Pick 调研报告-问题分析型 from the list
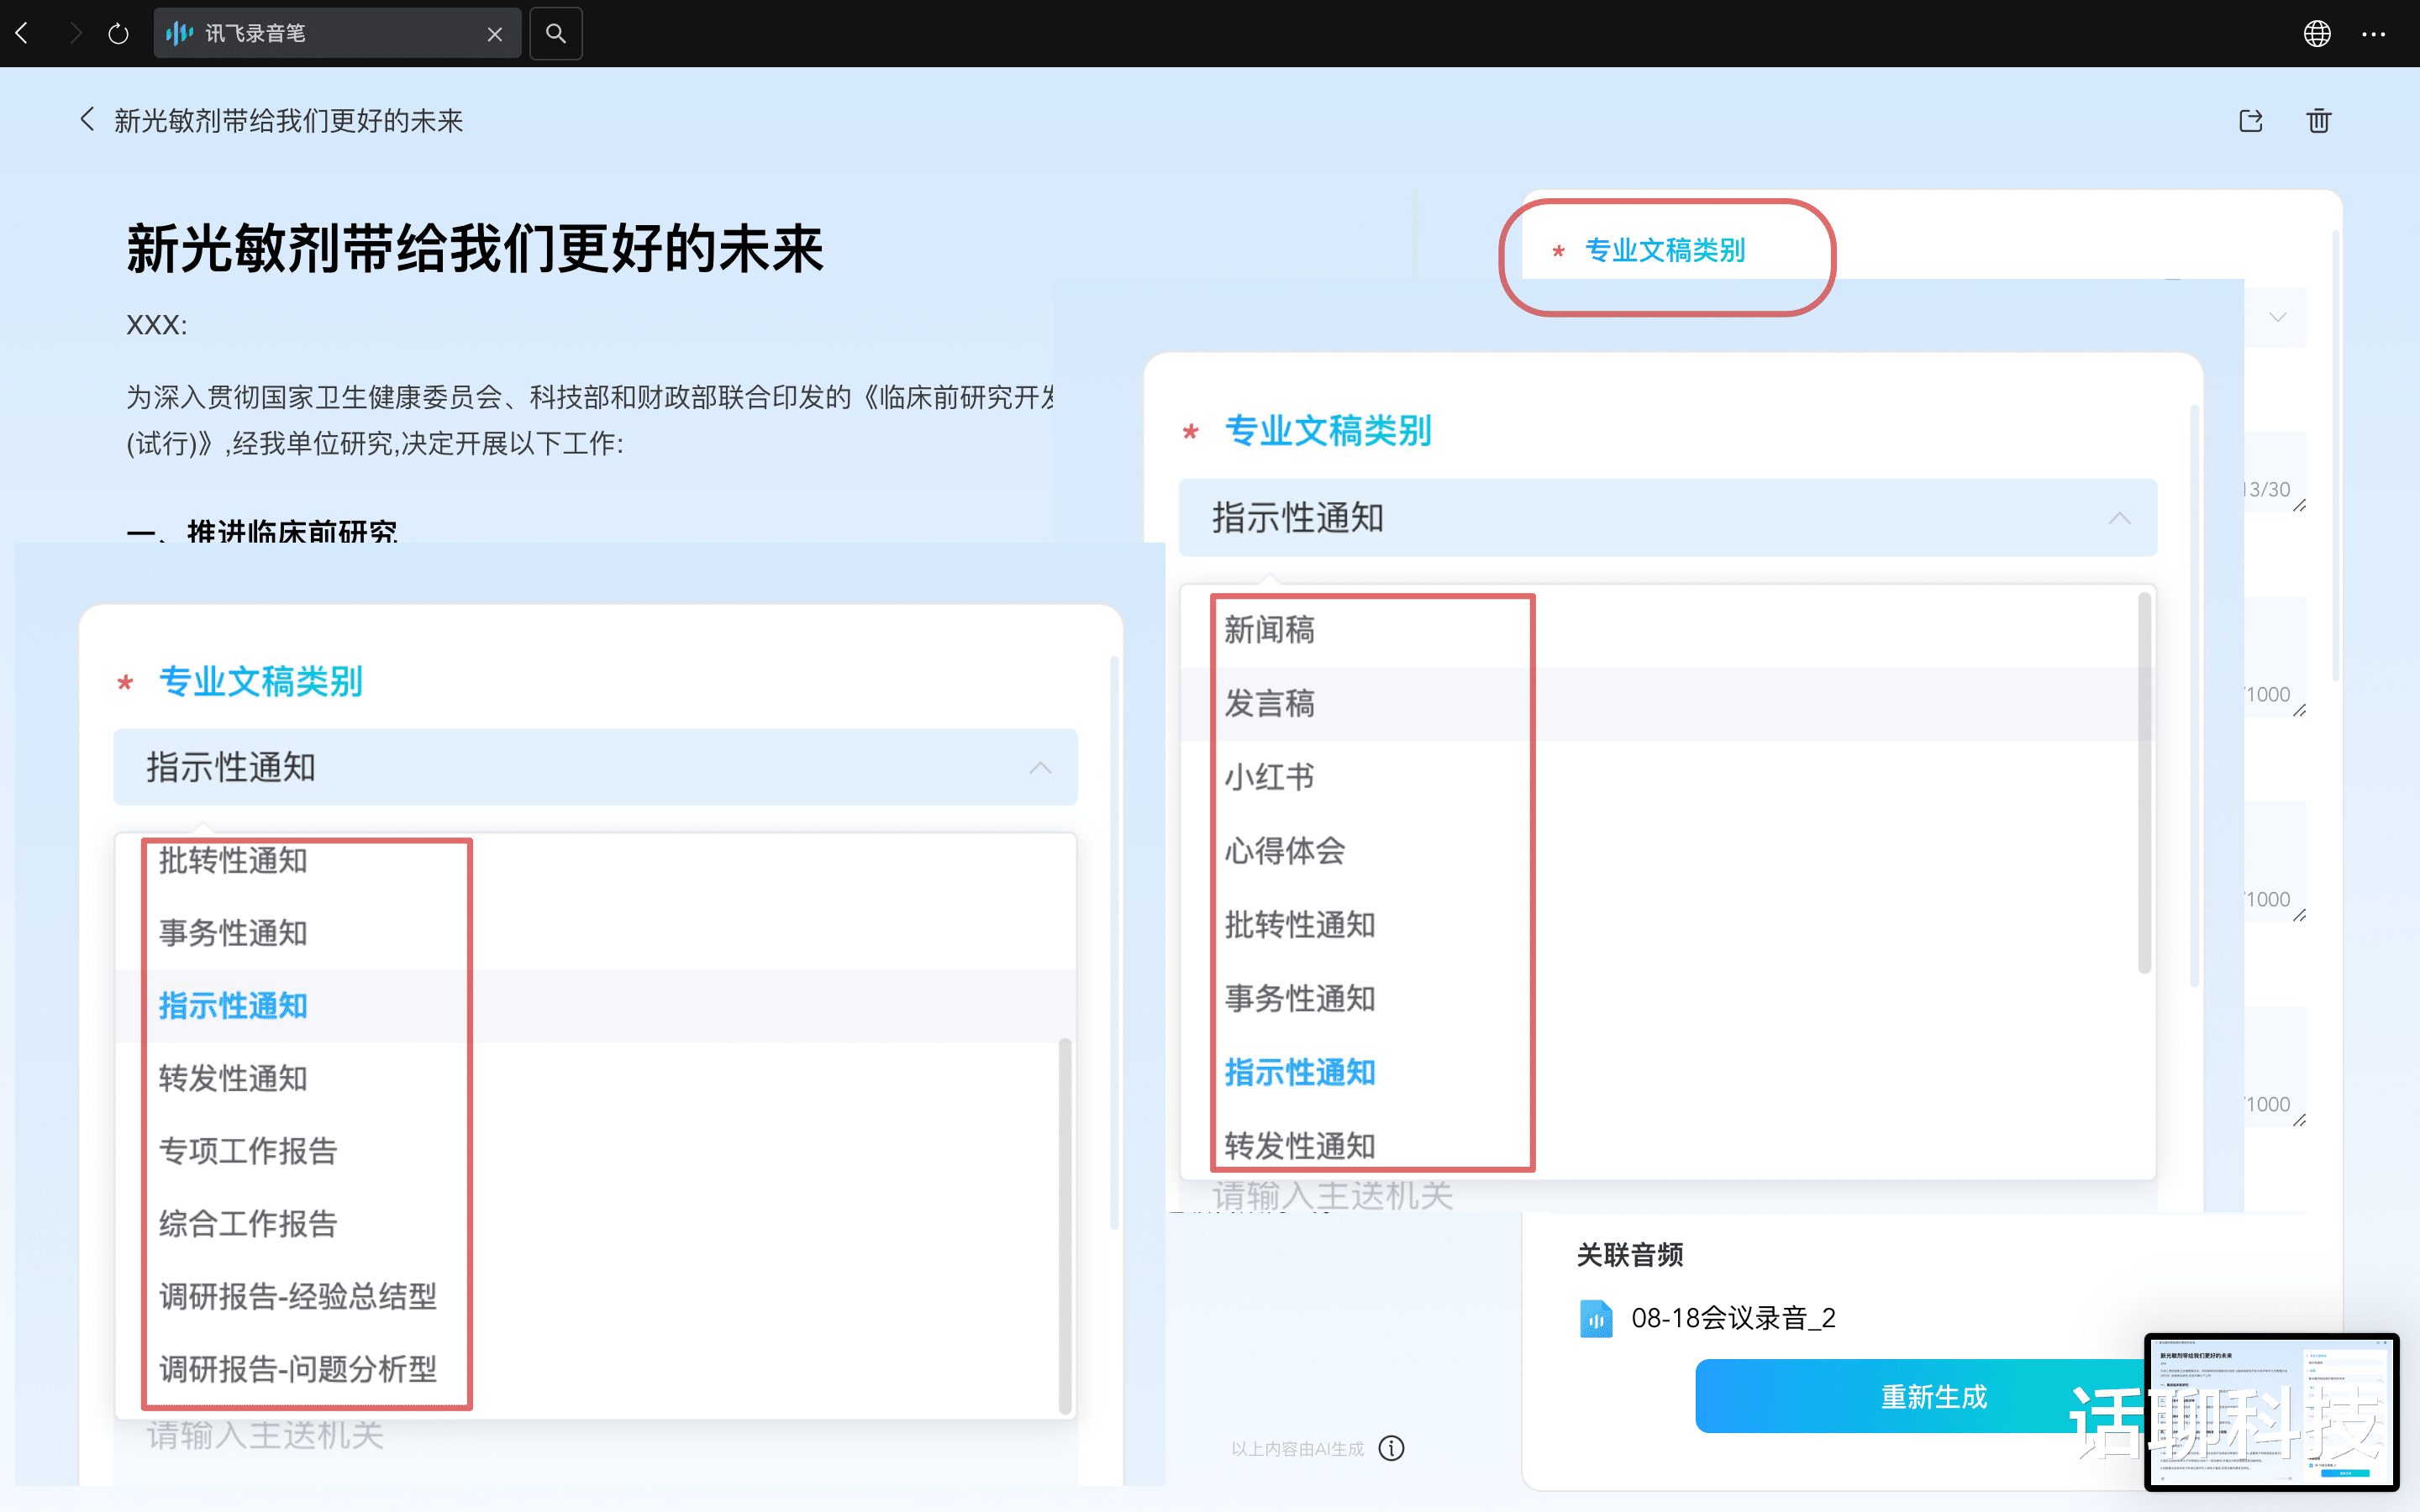 click(x=298, y=1368)
